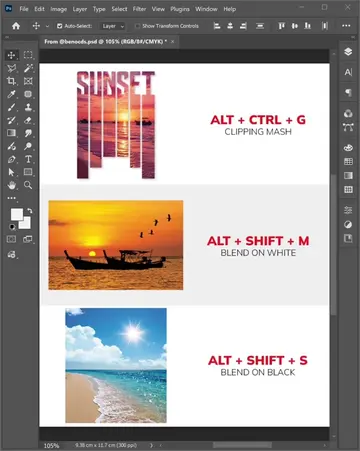This screenshot has height=451, width=360.
Task: Open the Character panel icon
Action: pos(348,72)
